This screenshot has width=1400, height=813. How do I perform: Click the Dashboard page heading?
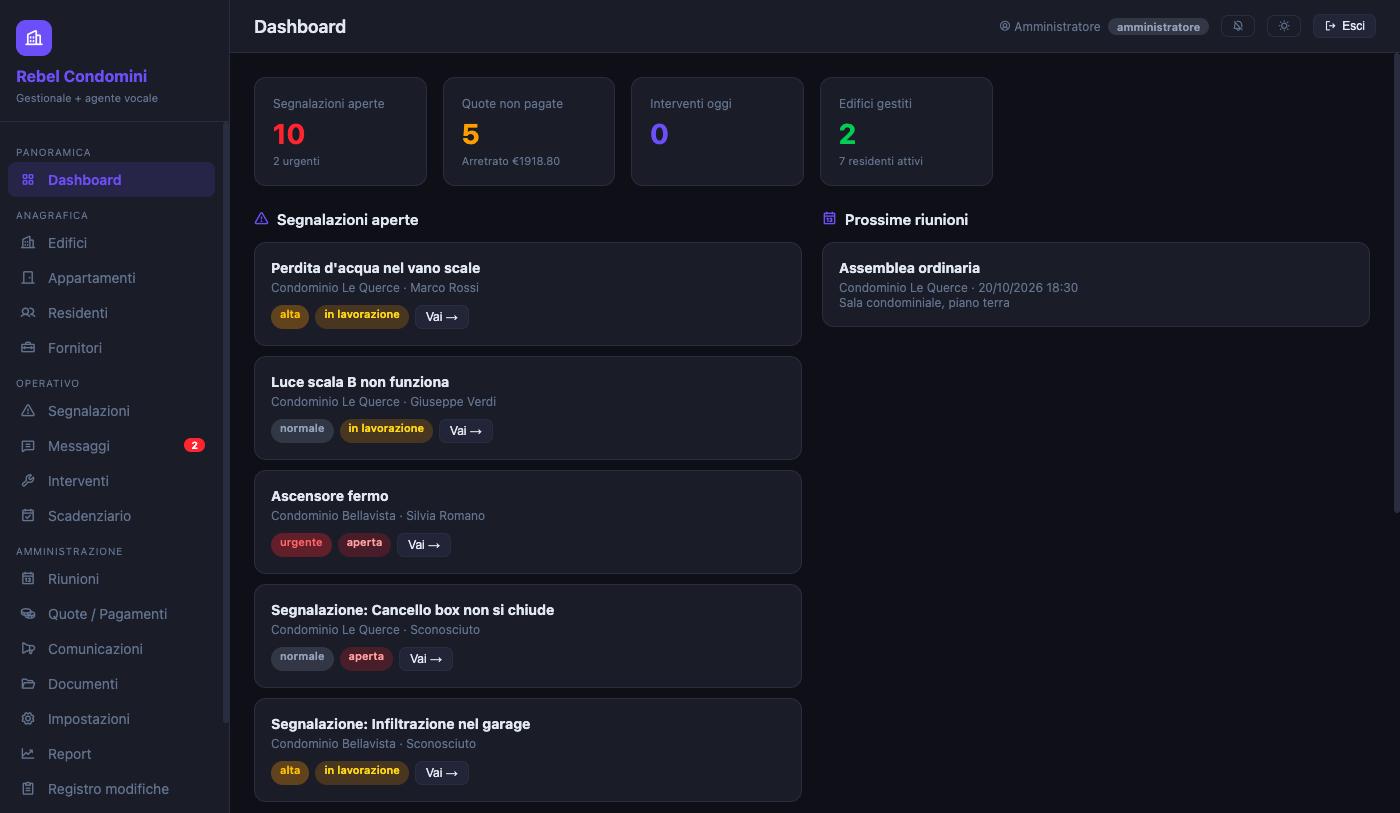click(x=300, y=27)
